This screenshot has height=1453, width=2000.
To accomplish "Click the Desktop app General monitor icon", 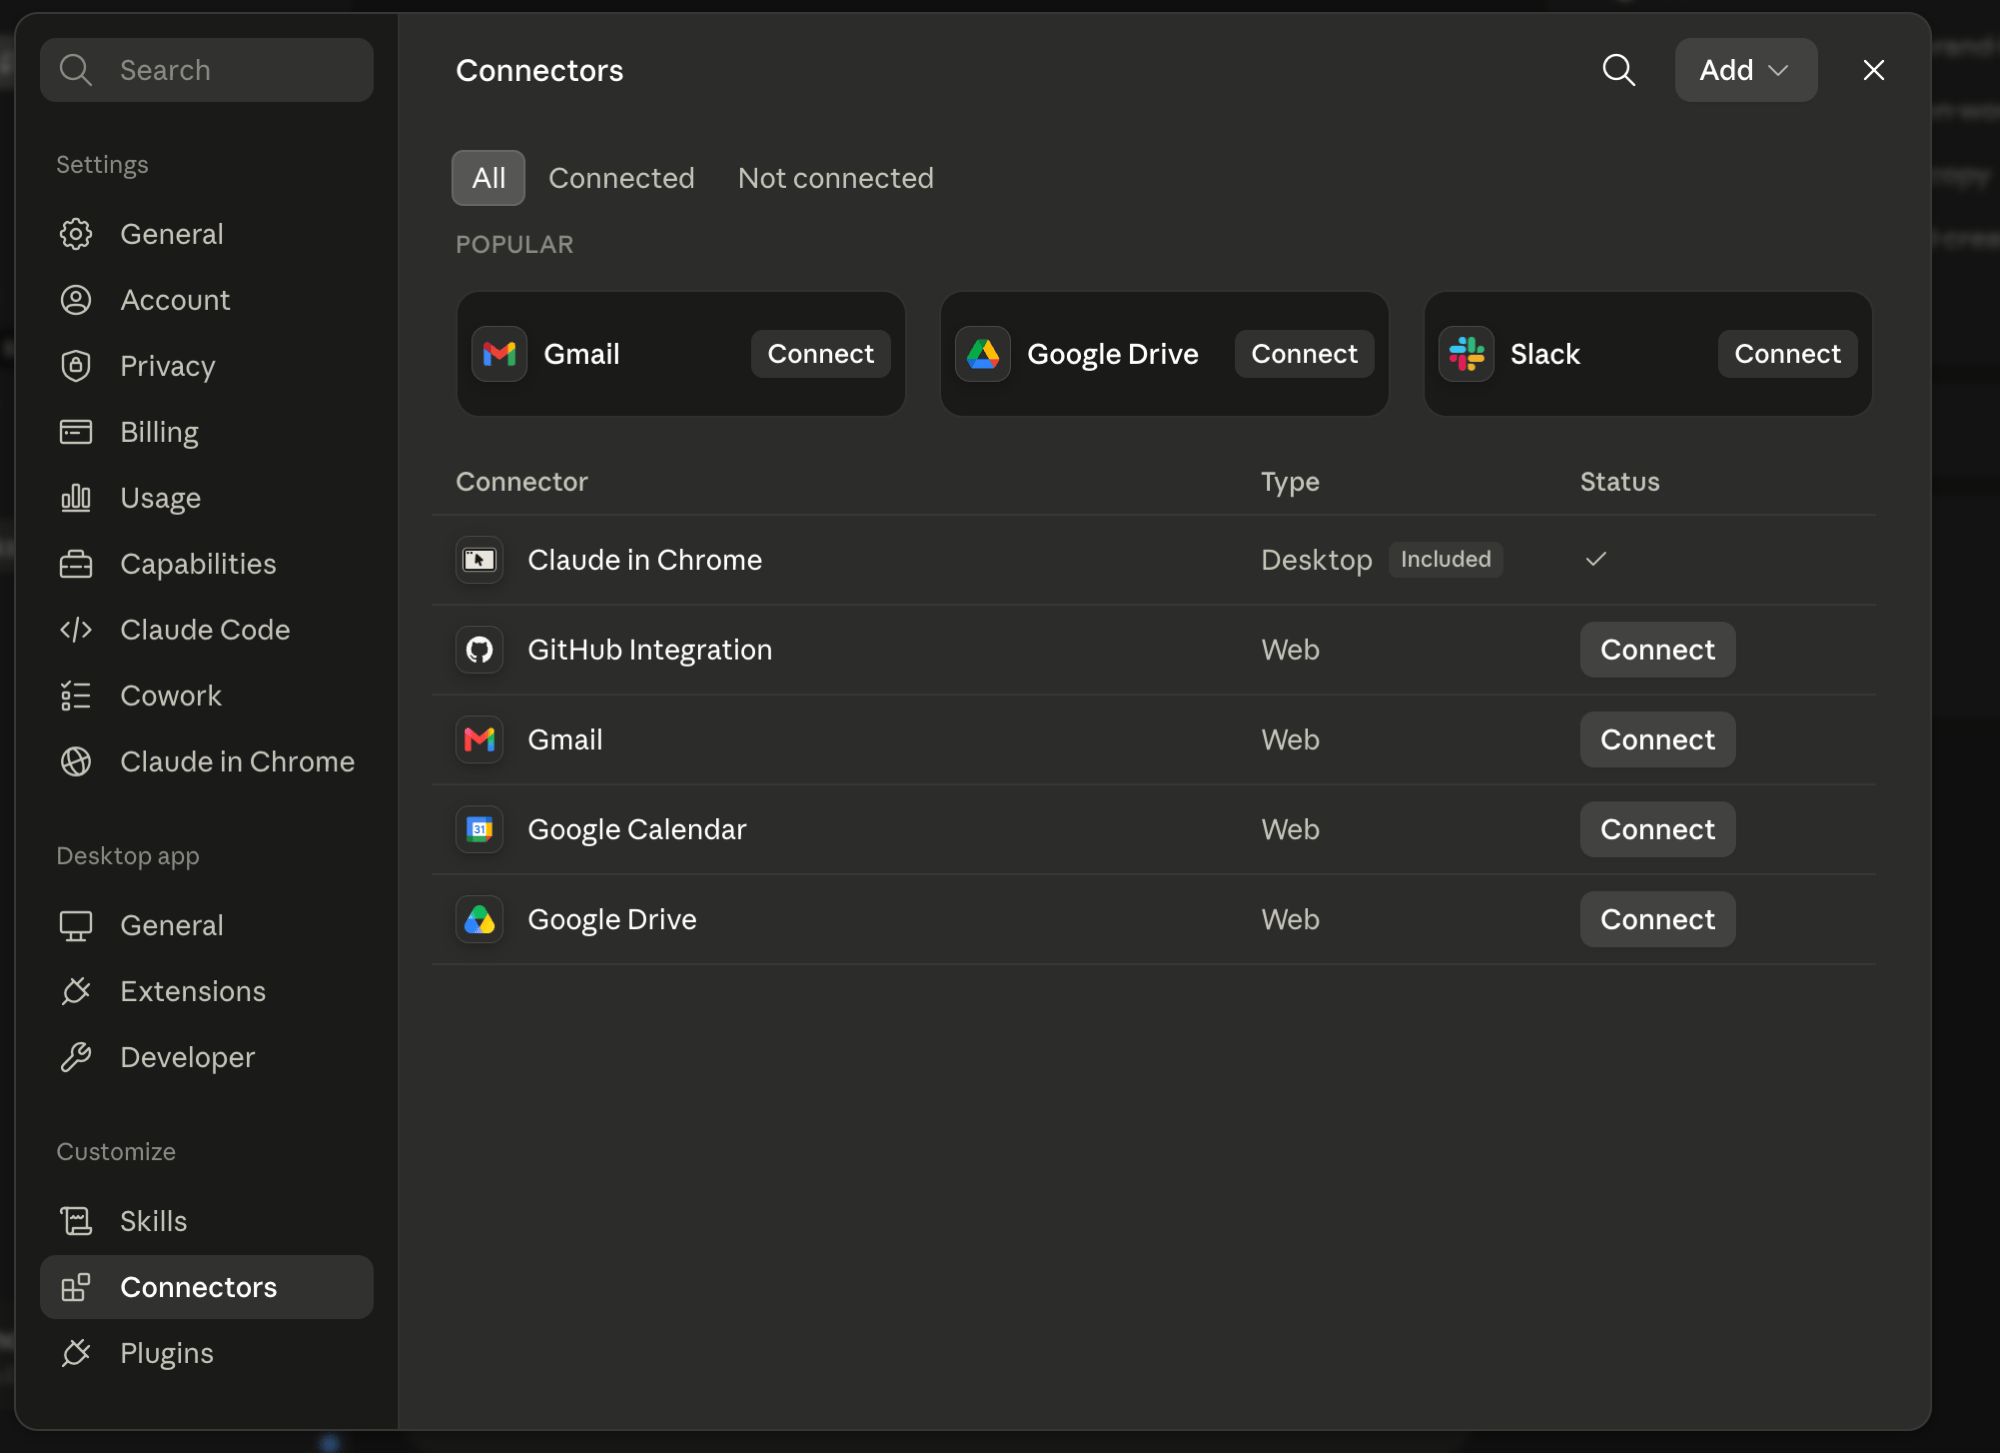I will (x=76, y=926).
